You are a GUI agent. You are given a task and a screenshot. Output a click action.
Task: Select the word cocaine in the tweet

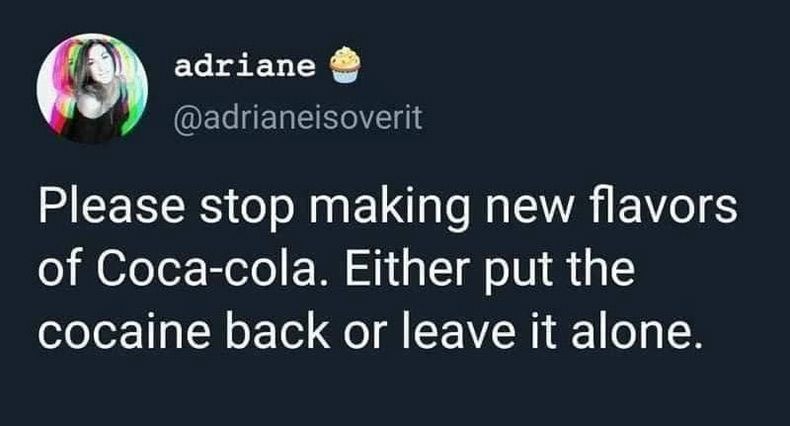pos(124,331)
